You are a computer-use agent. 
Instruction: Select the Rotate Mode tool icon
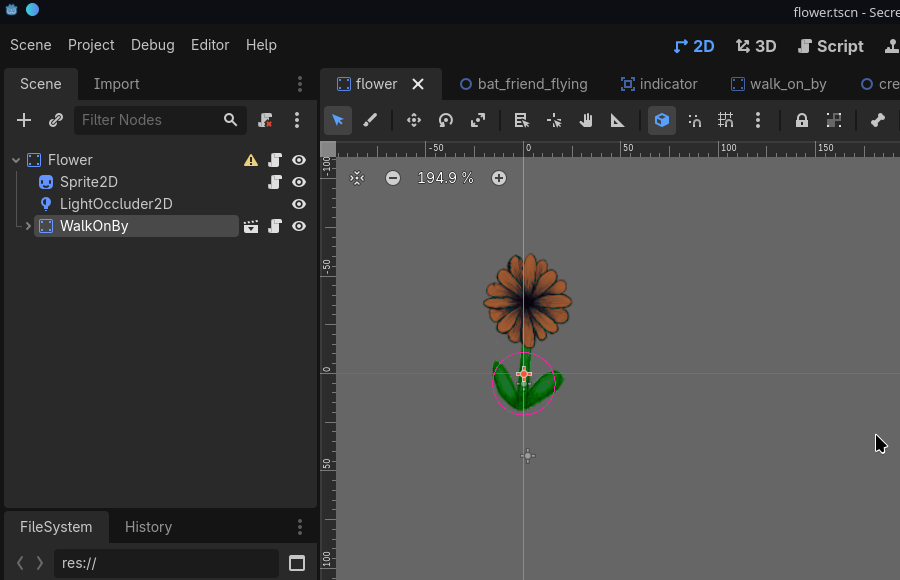click(446, 120)
